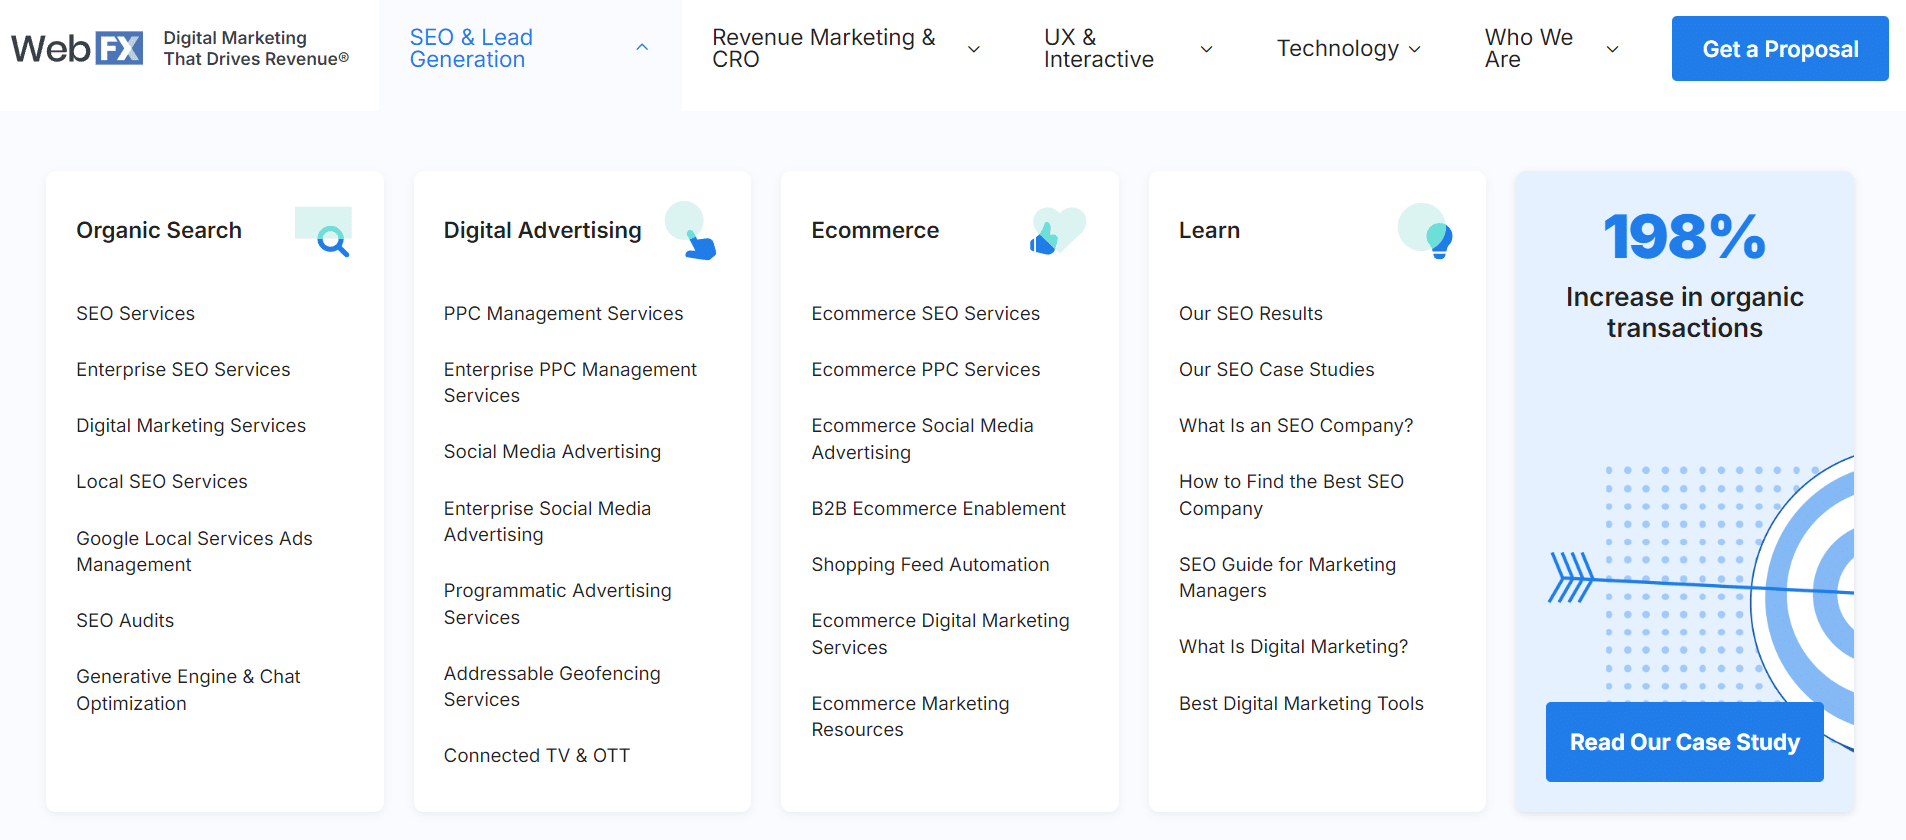Open Best Digital Marketing Tools link

(1301, 703)
